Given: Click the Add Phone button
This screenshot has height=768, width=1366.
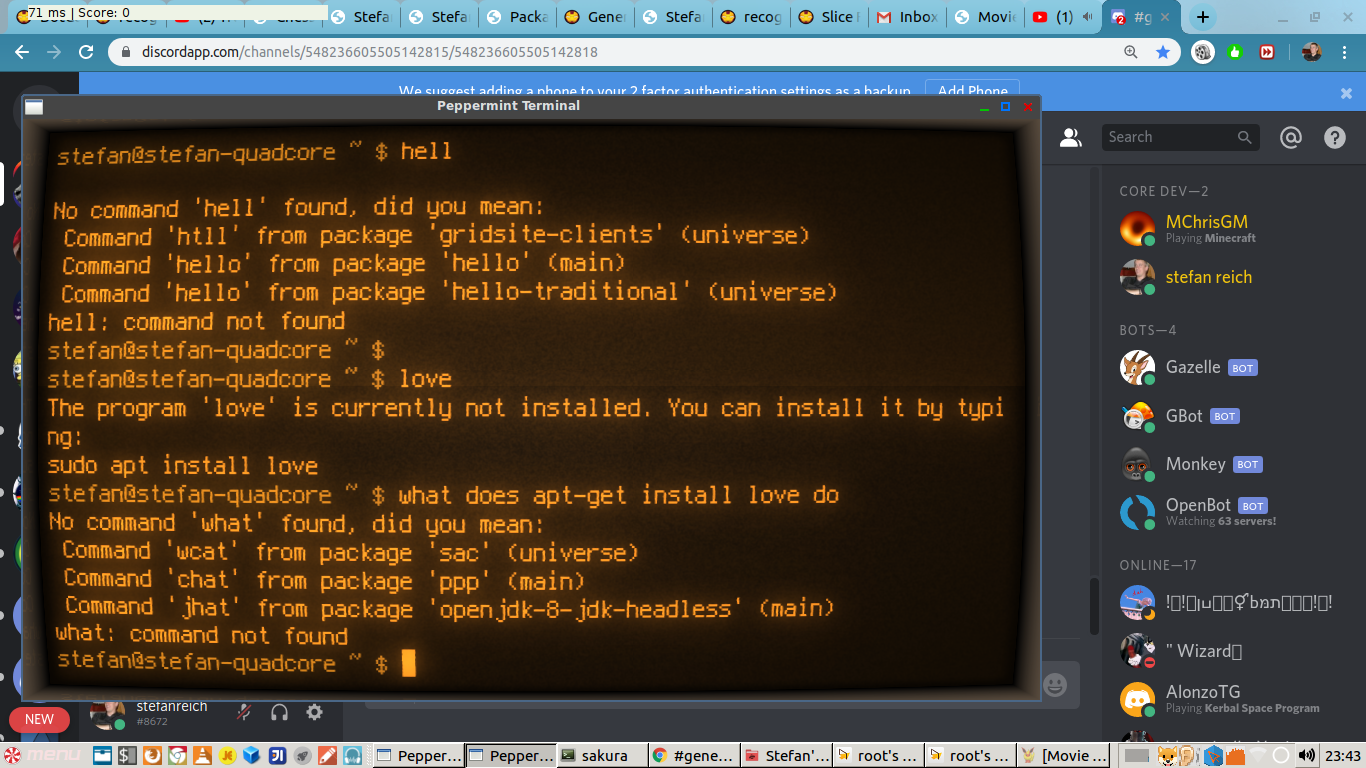Looking at the screenshot, I should click(972, 90).
